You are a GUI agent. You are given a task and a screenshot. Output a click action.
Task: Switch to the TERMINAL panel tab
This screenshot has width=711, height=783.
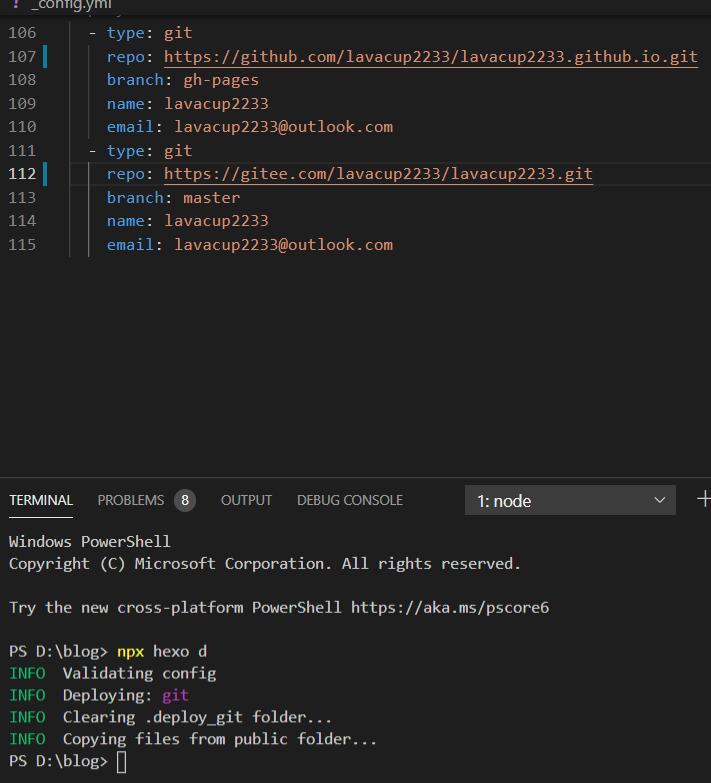(41, 500)
